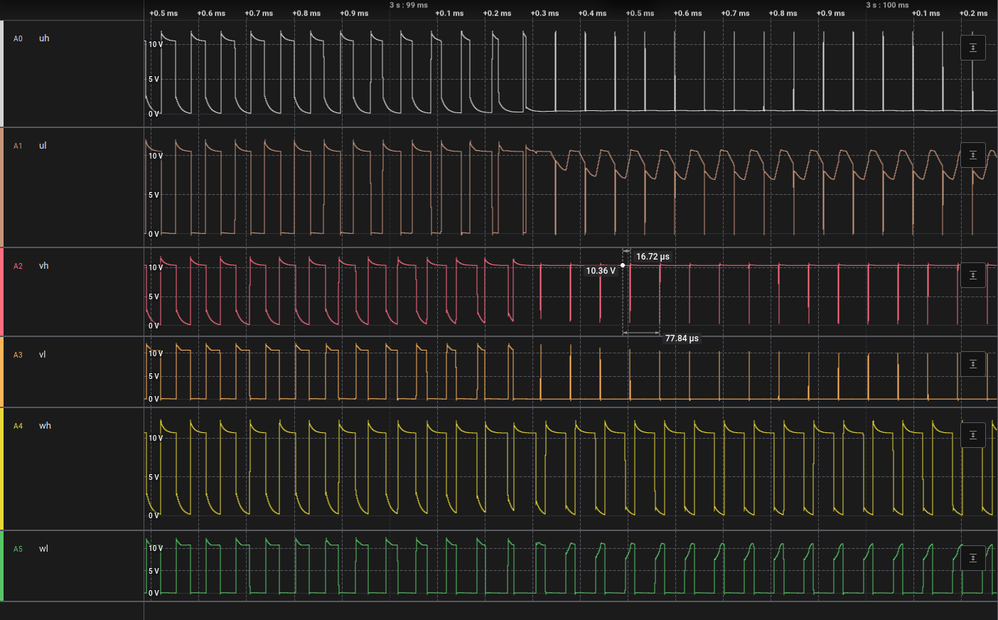Image resolution: width=998 pixels, height=620 pixels.
Task: Click the vertical fit icon for channel vl
Action: 973,364
